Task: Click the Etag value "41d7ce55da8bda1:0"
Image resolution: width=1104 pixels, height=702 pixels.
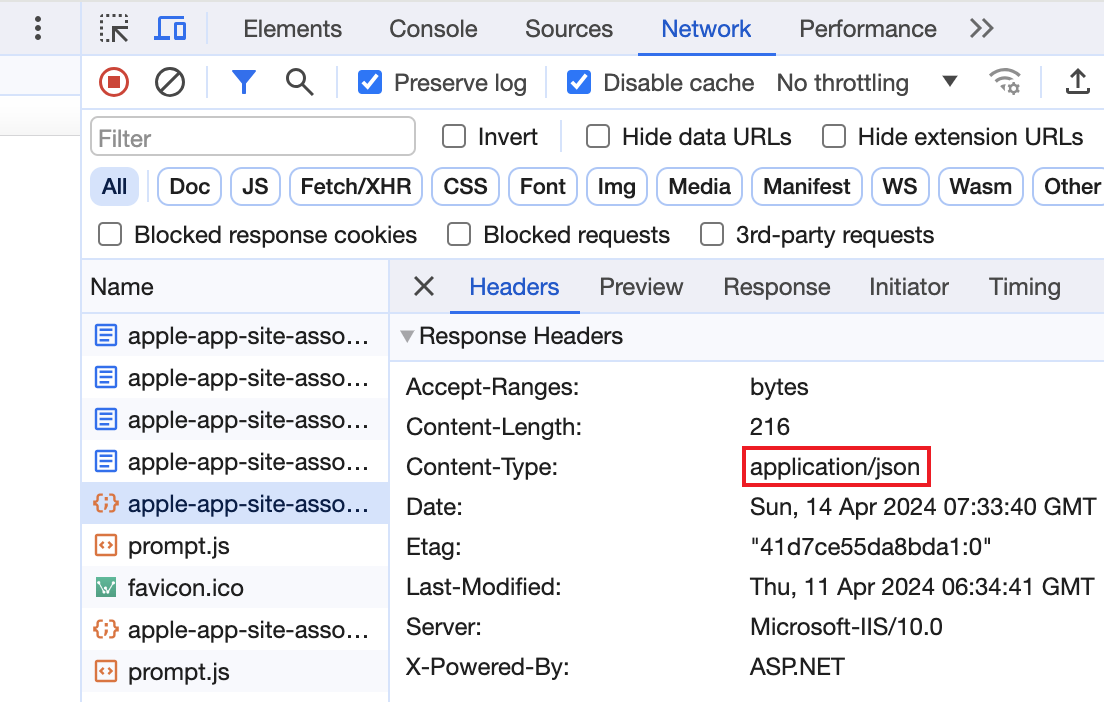Action: pyautogui.click(x=870, y=546)
